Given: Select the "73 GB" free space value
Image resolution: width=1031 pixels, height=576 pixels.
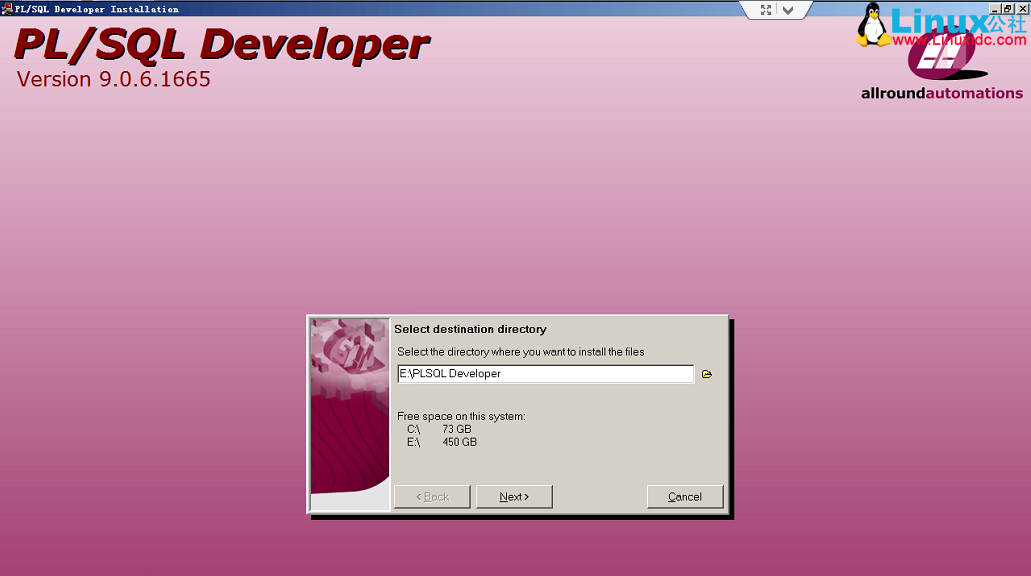Looking at the screenshot, I should coord(456,429).
